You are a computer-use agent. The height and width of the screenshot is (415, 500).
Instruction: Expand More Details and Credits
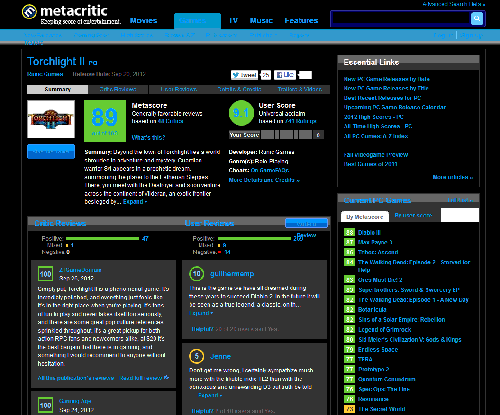click(x=264, y=180)
